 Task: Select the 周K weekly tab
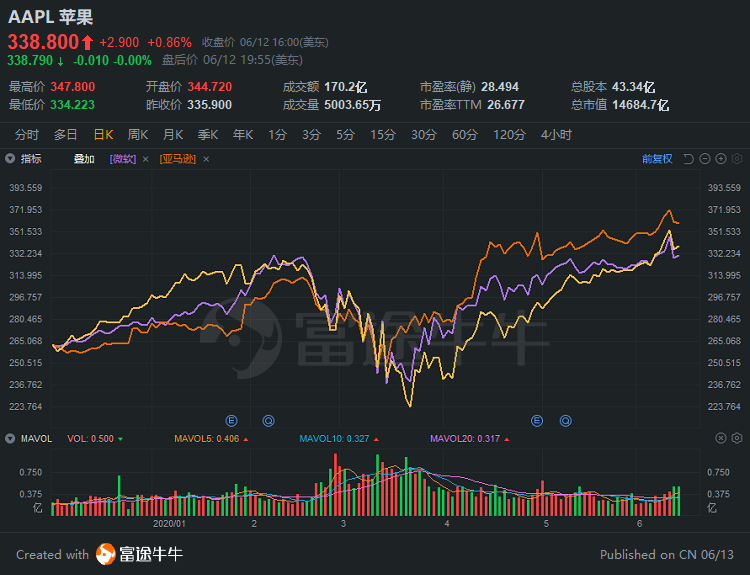pos(138,135)
